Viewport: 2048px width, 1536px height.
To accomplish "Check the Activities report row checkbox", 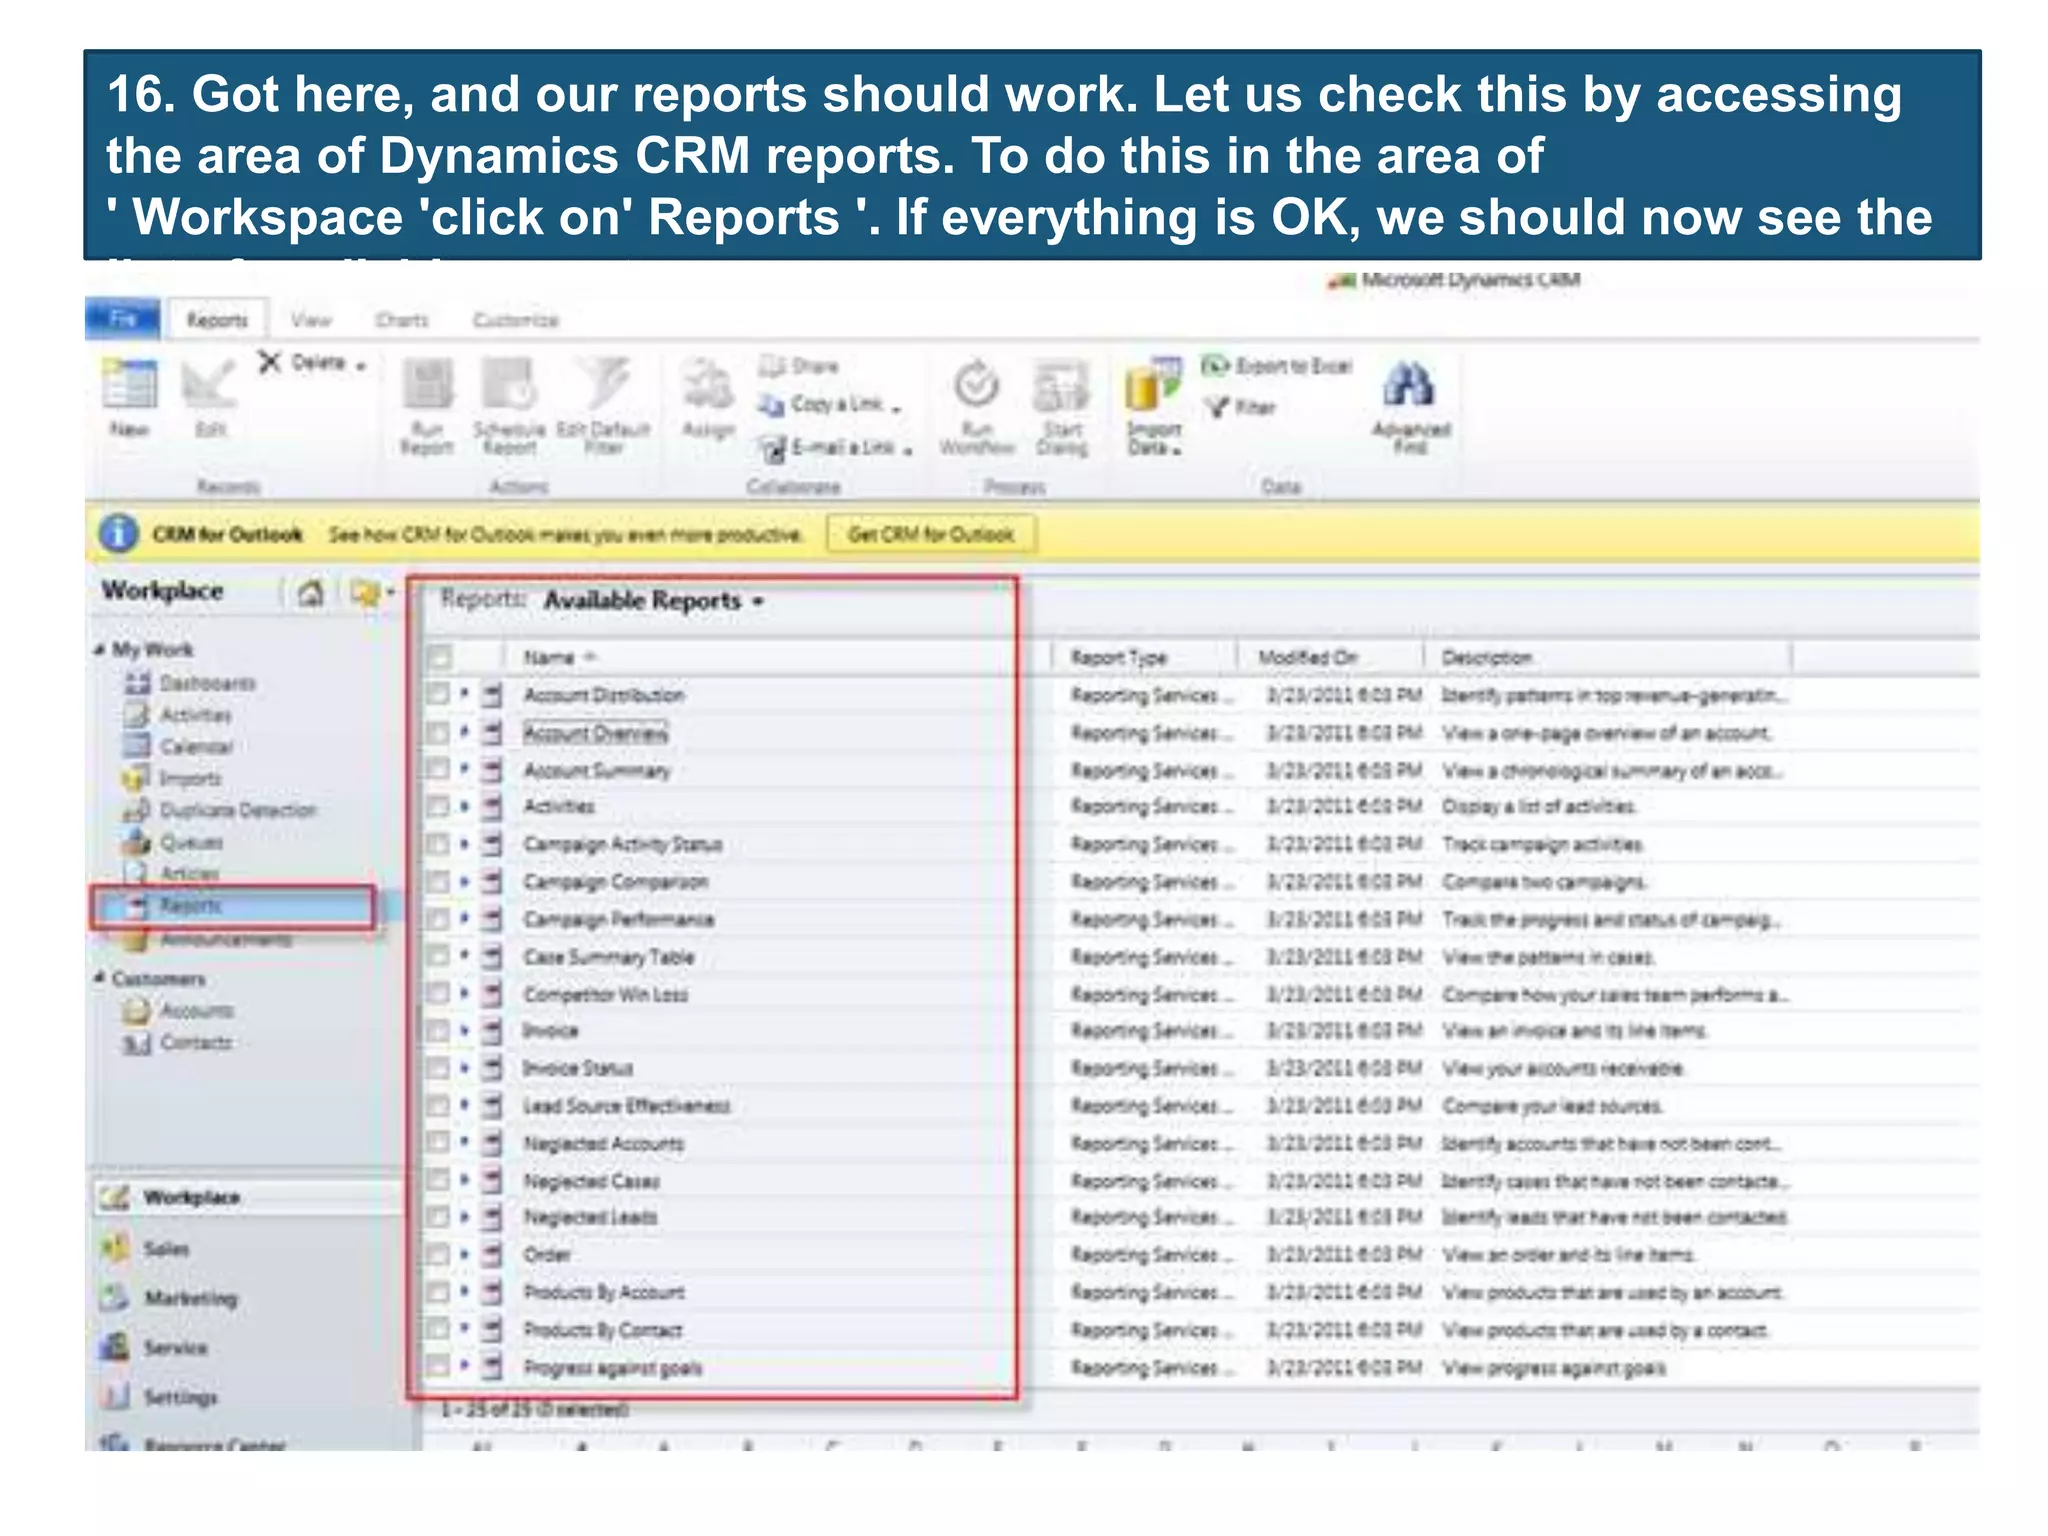I will tap(438, 806).
